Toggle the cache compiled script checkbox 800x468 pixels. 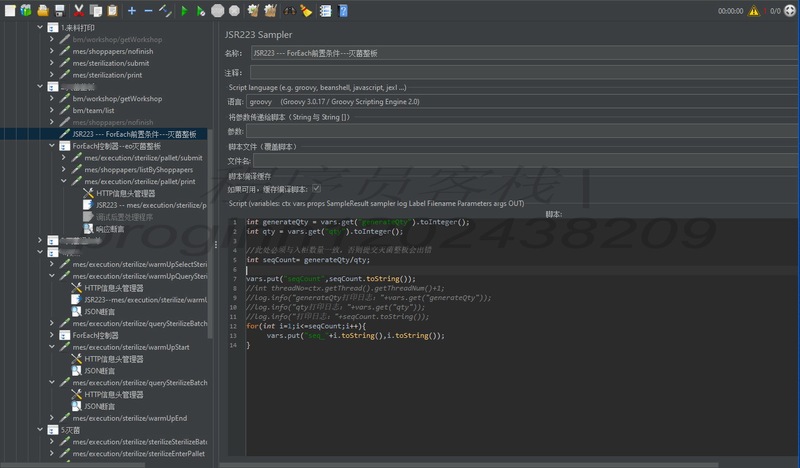(x=316, y=188)
